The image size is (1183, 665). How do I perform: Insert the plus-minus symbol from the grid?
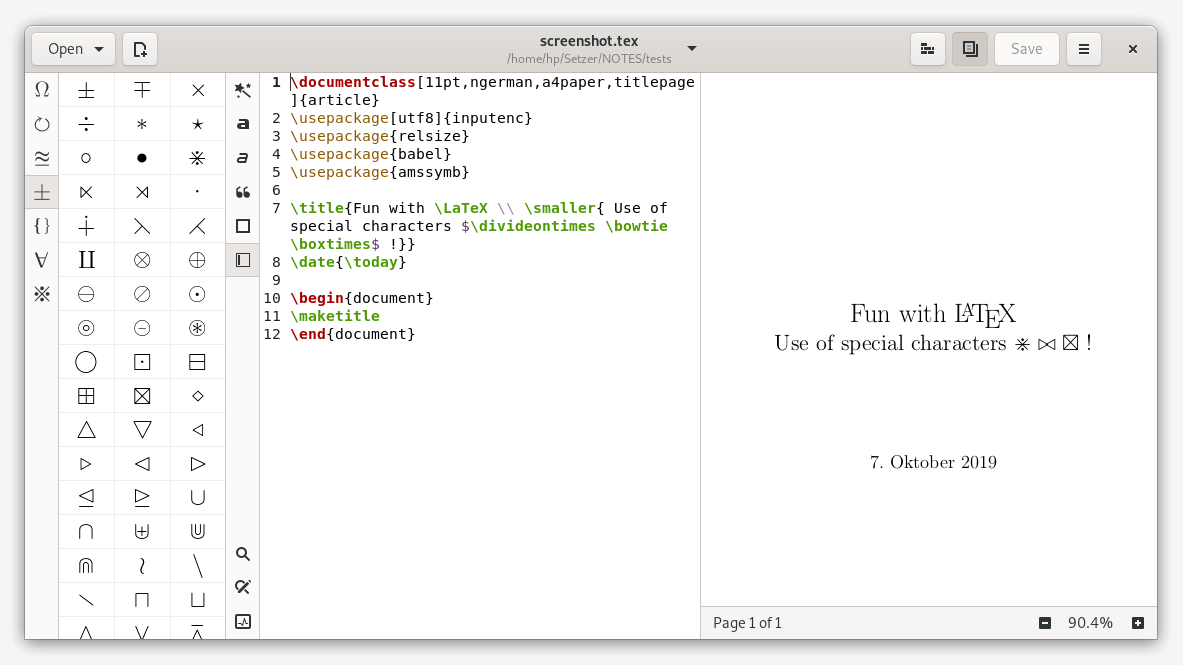(86, 91)
